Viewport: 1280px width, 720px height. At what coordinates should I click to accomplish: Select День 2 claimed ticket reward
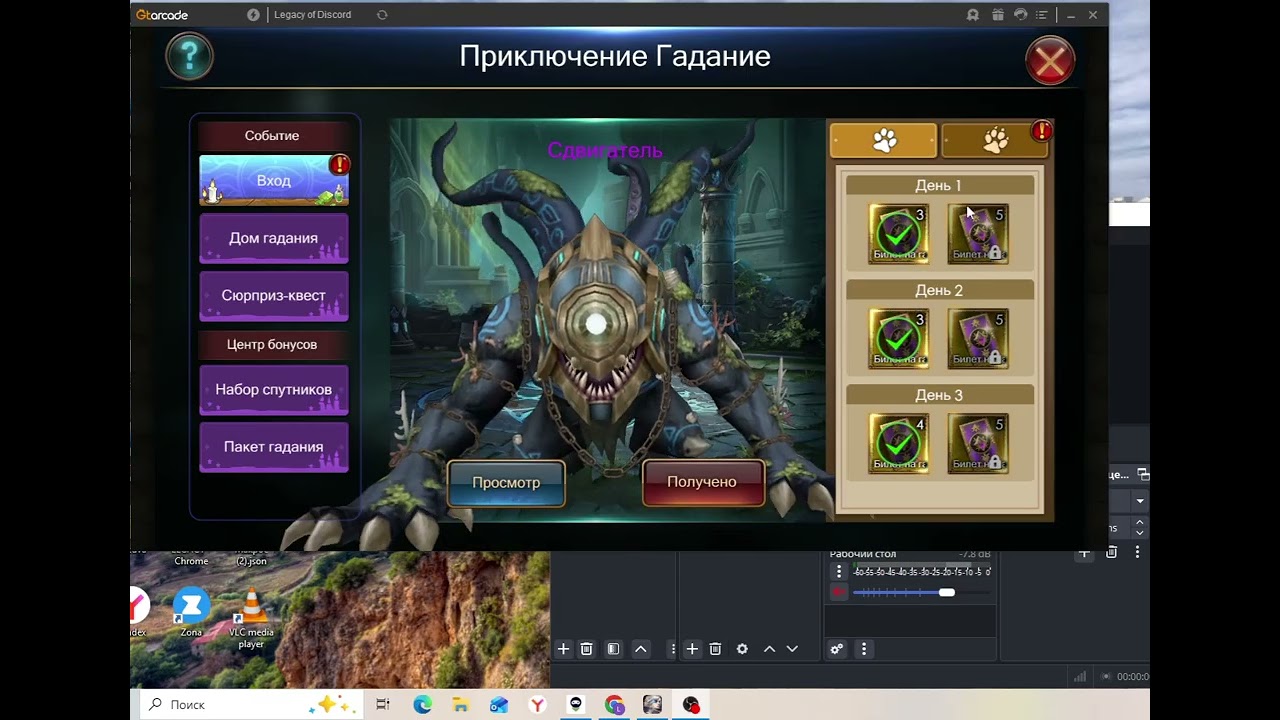point(899,338)
